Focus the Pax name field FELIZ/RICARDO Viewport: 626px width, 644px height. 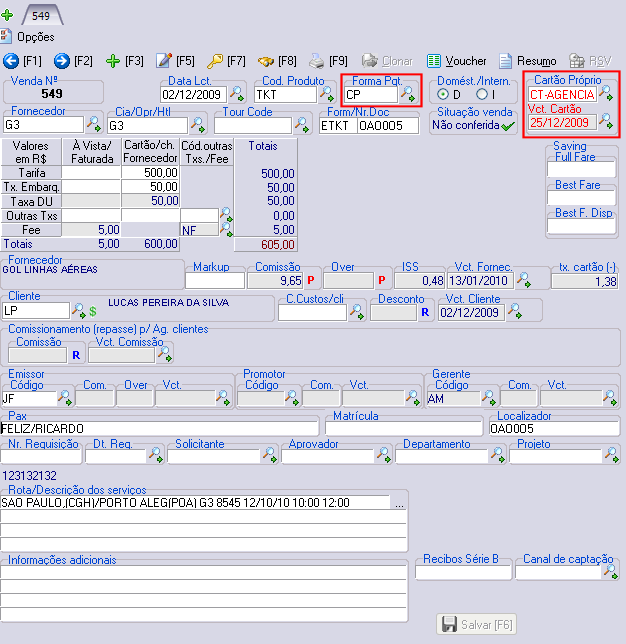[x=159, y=429]
